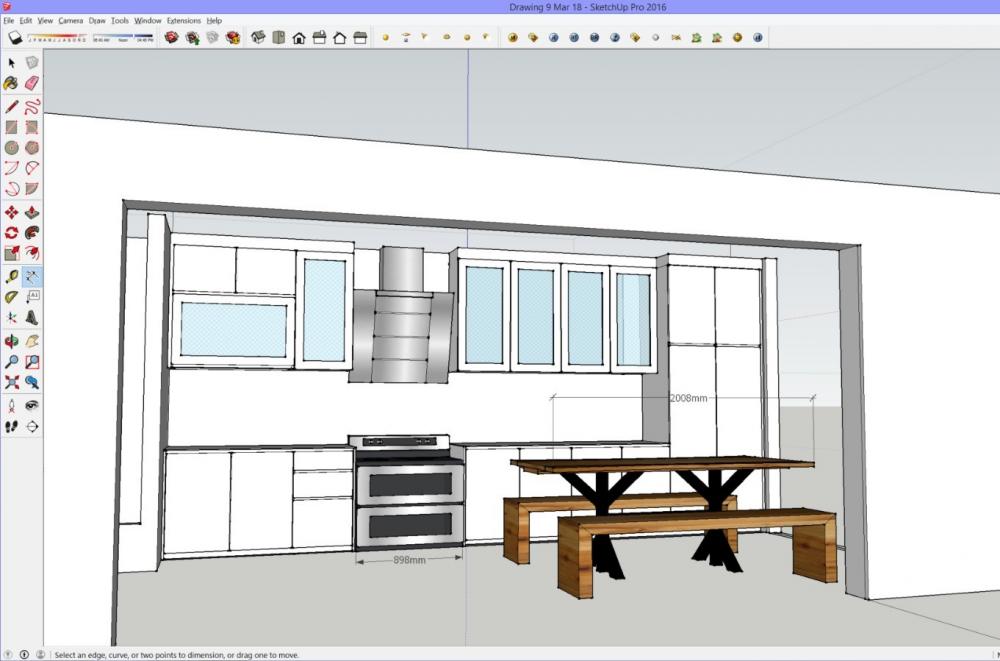The height and width of the screenshot is (661, 1000).
Task: Activate the Circle tool
Action: coord(11,148)
